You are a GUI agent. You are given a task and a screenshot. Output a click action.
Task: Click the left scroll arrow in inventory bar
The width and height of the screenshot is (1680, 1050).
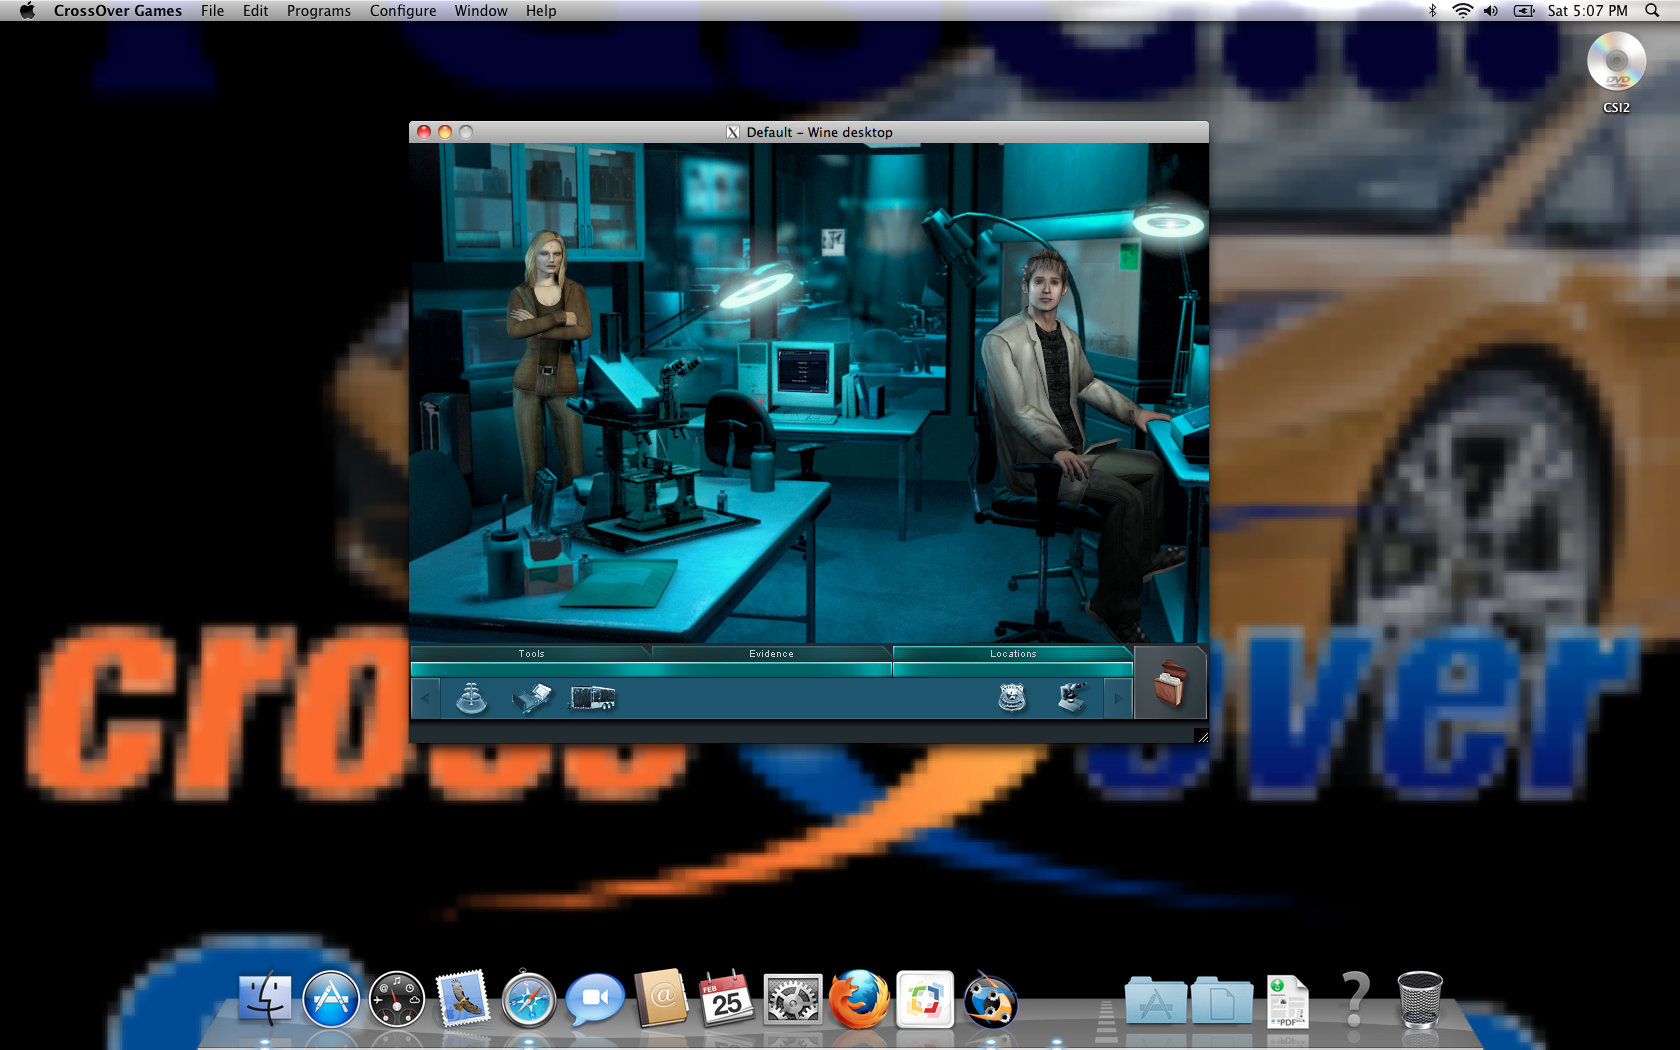pyautogui.click(x=425, y=698)
